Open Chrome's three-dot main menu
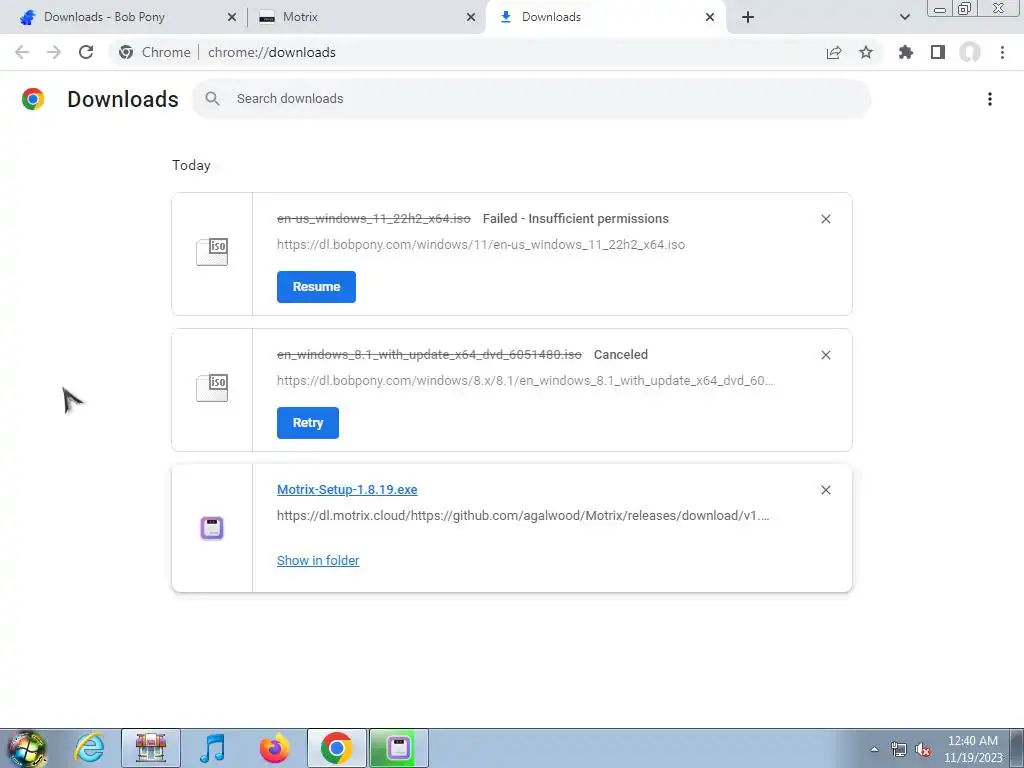The width and height of the screenshot is (1024, 768). pos(1002,52)
